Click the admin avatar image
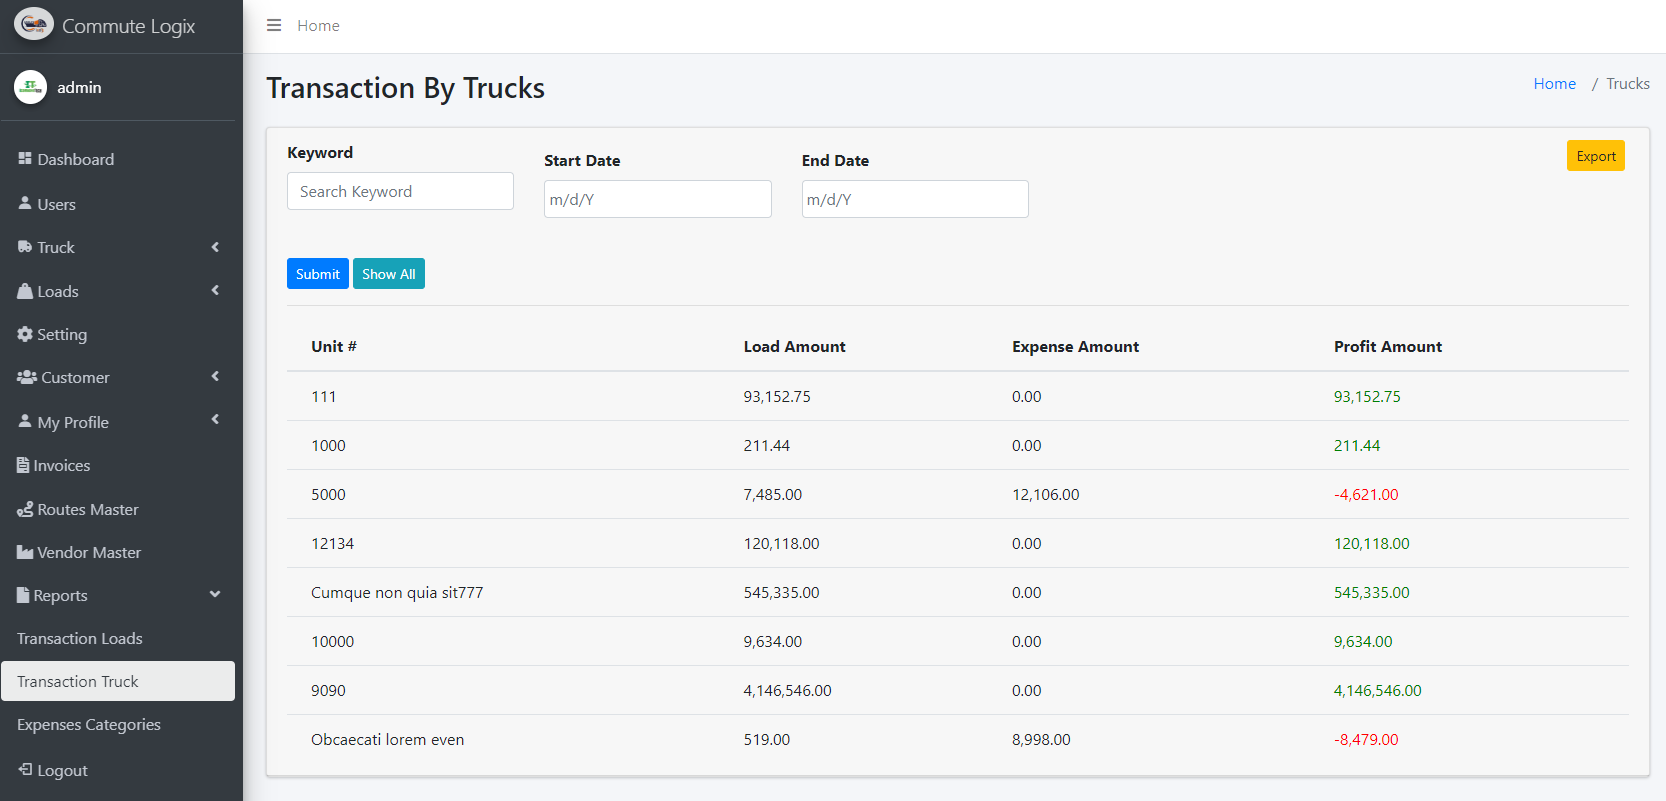Screen dimensions: 1666x801 tap(30, 87)
